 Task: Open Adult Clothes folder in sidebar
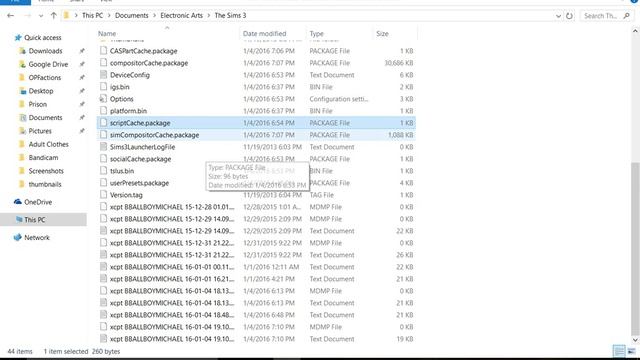point(48,144)
